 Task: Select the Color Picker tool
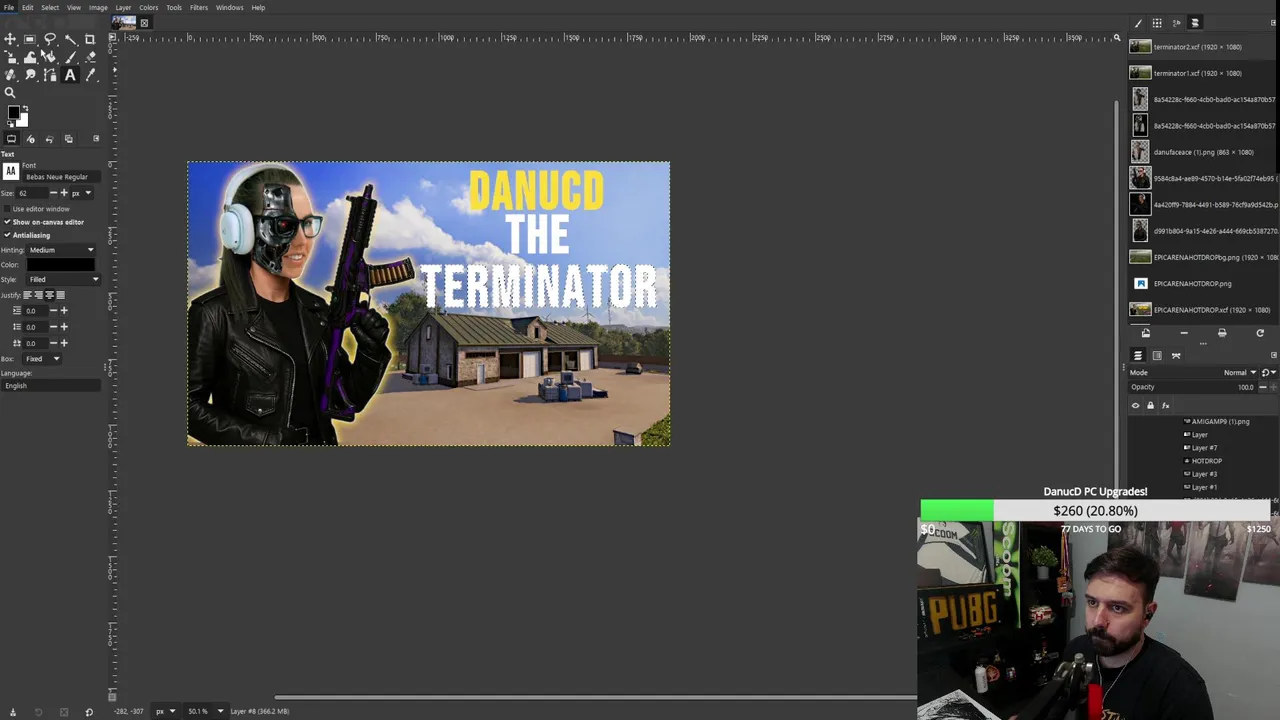coord(90,75)
